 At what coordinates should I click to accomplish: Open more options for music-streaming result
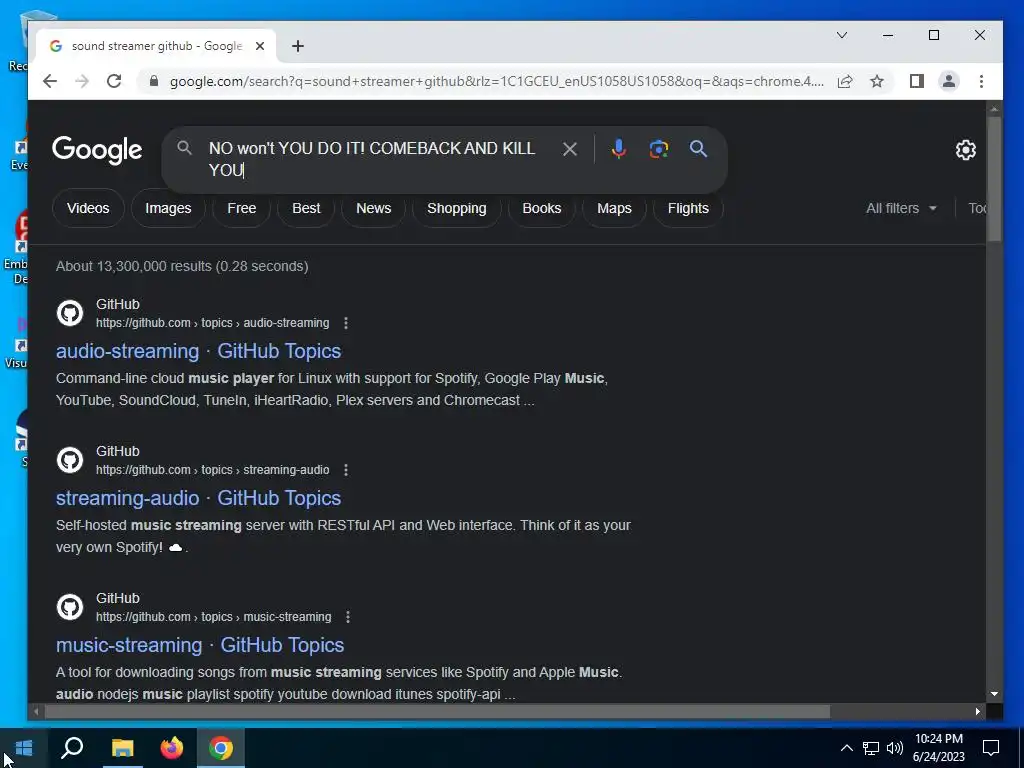click(348, 616)
